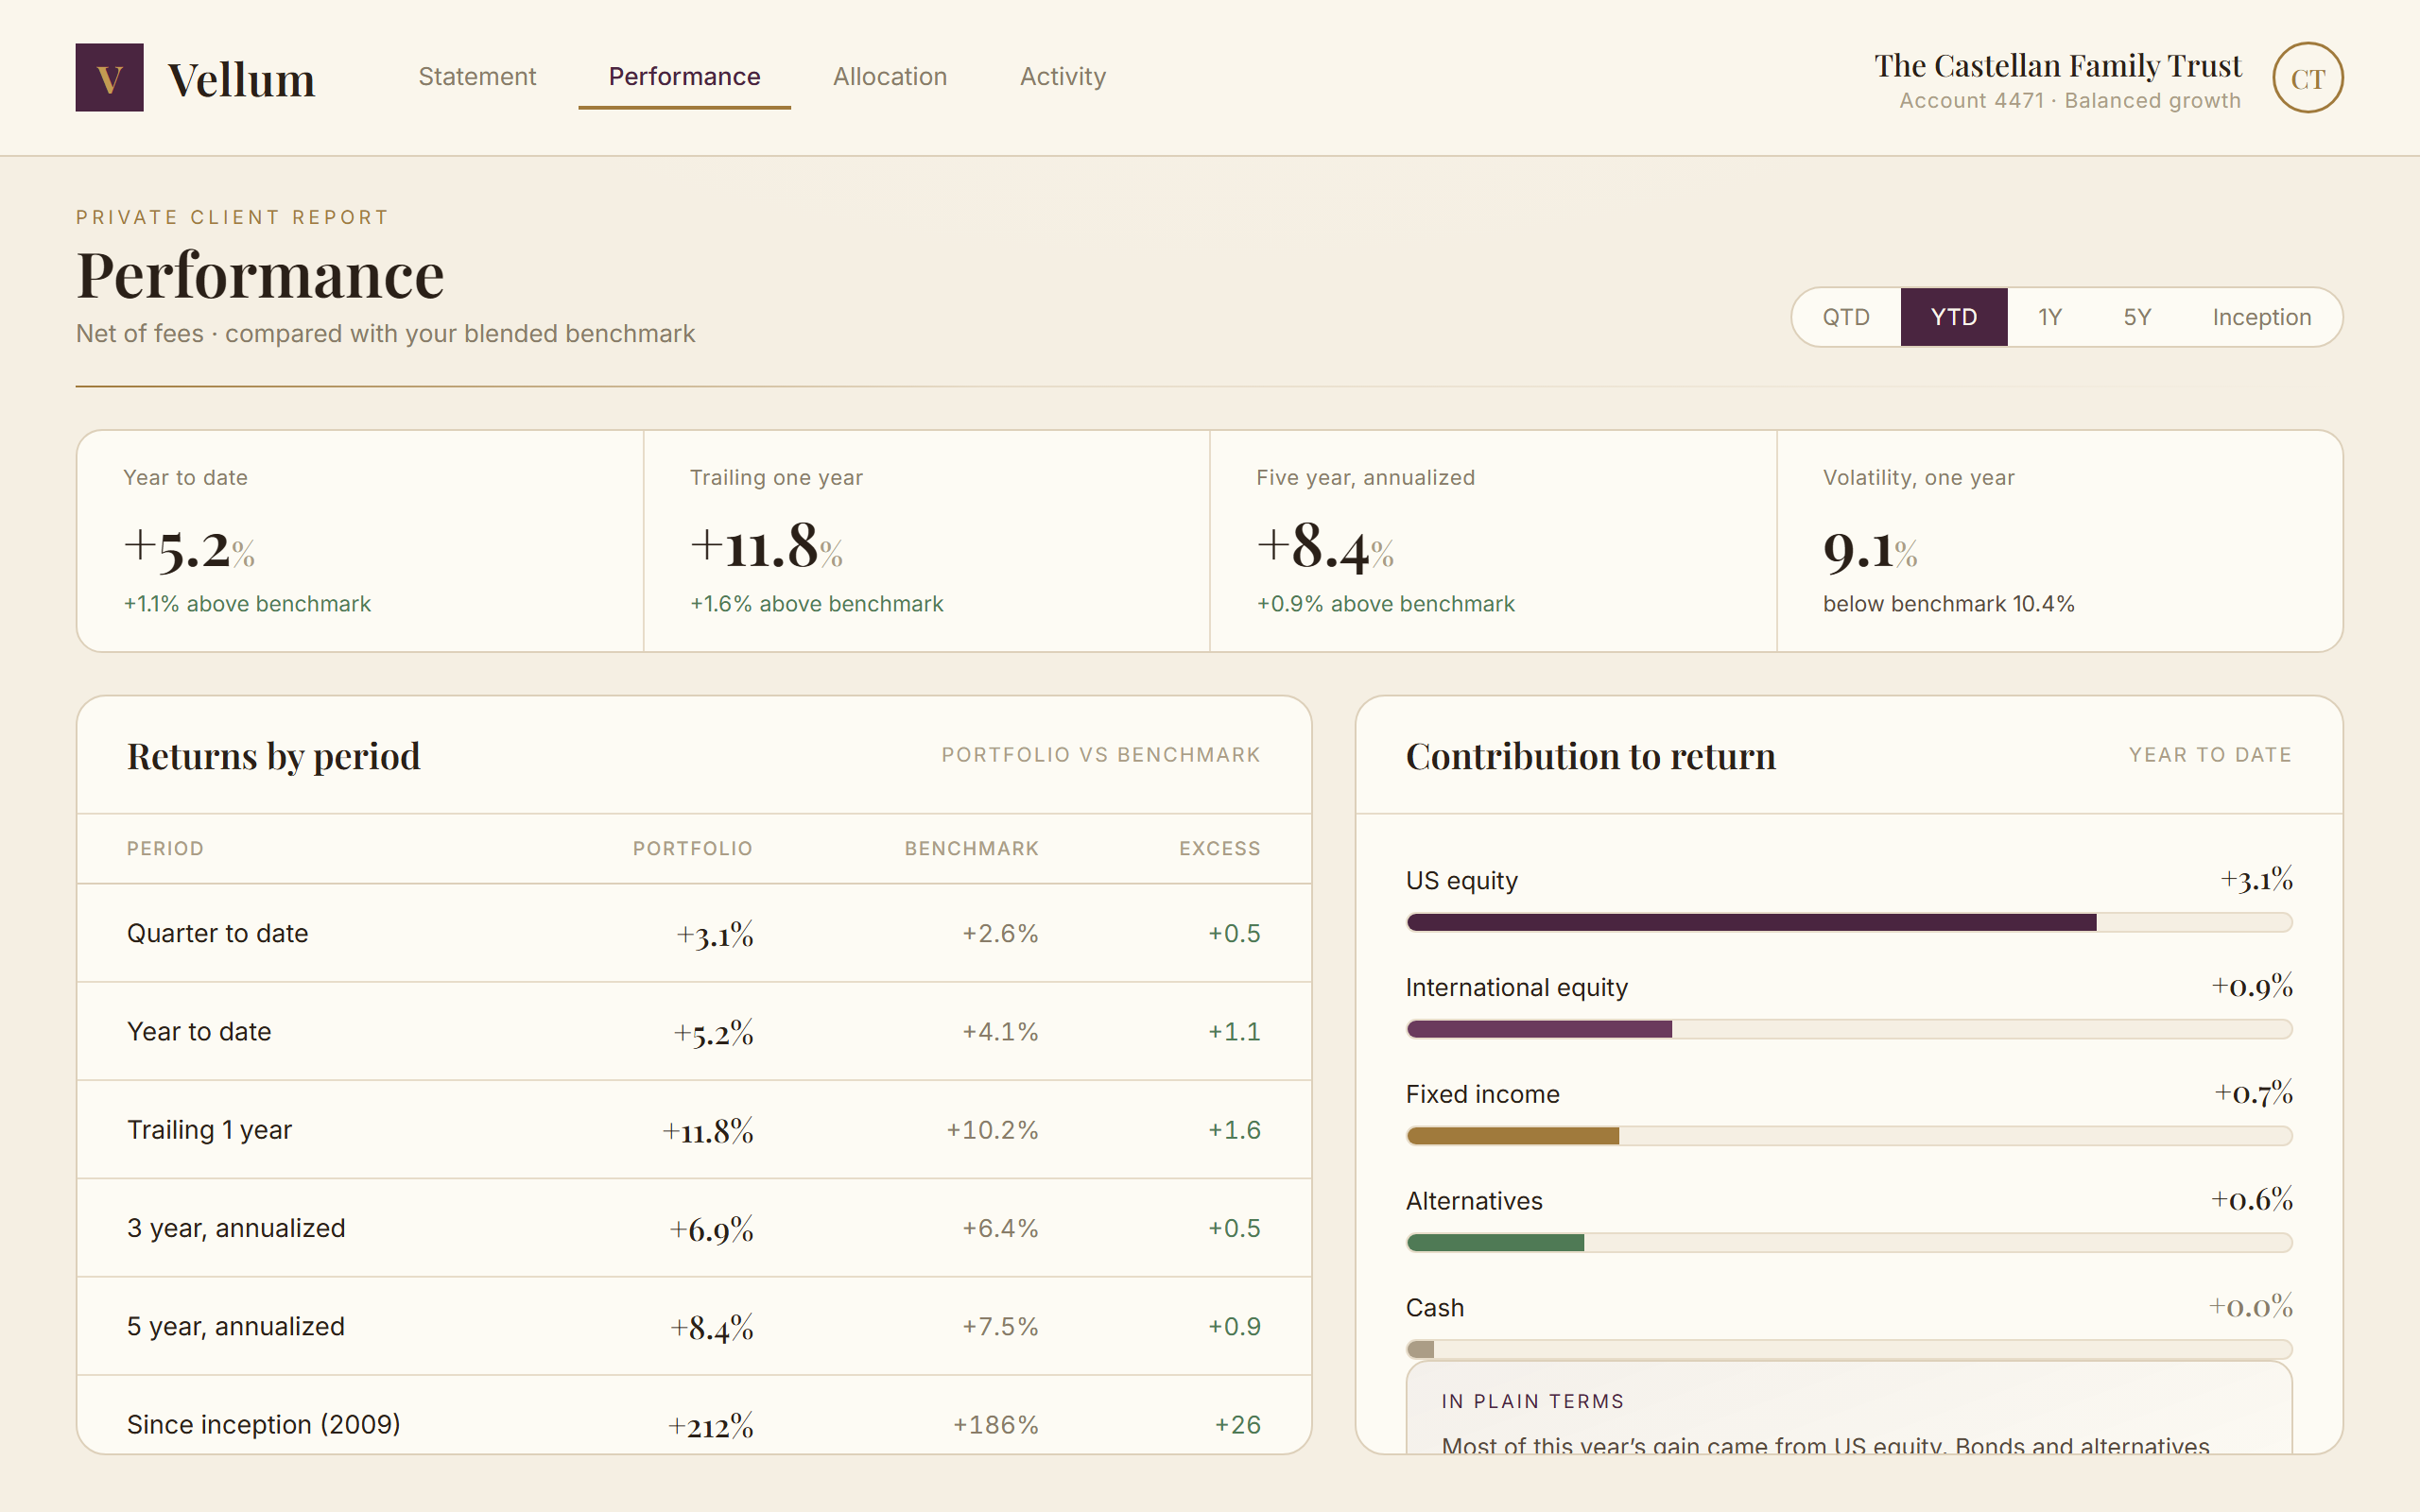
Task: Open the Trailing one year summary card
Action: click(x=927, y=541)
